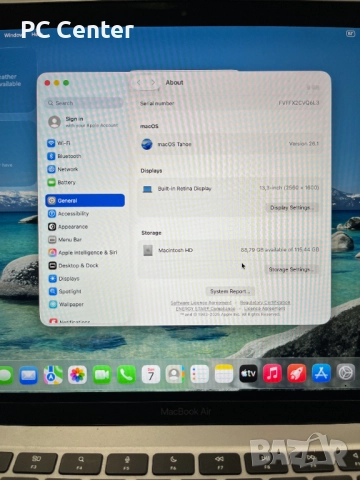This screenshot has width=360, height=480.
Task: Open Music from the Dock
Action: [272, 373]
